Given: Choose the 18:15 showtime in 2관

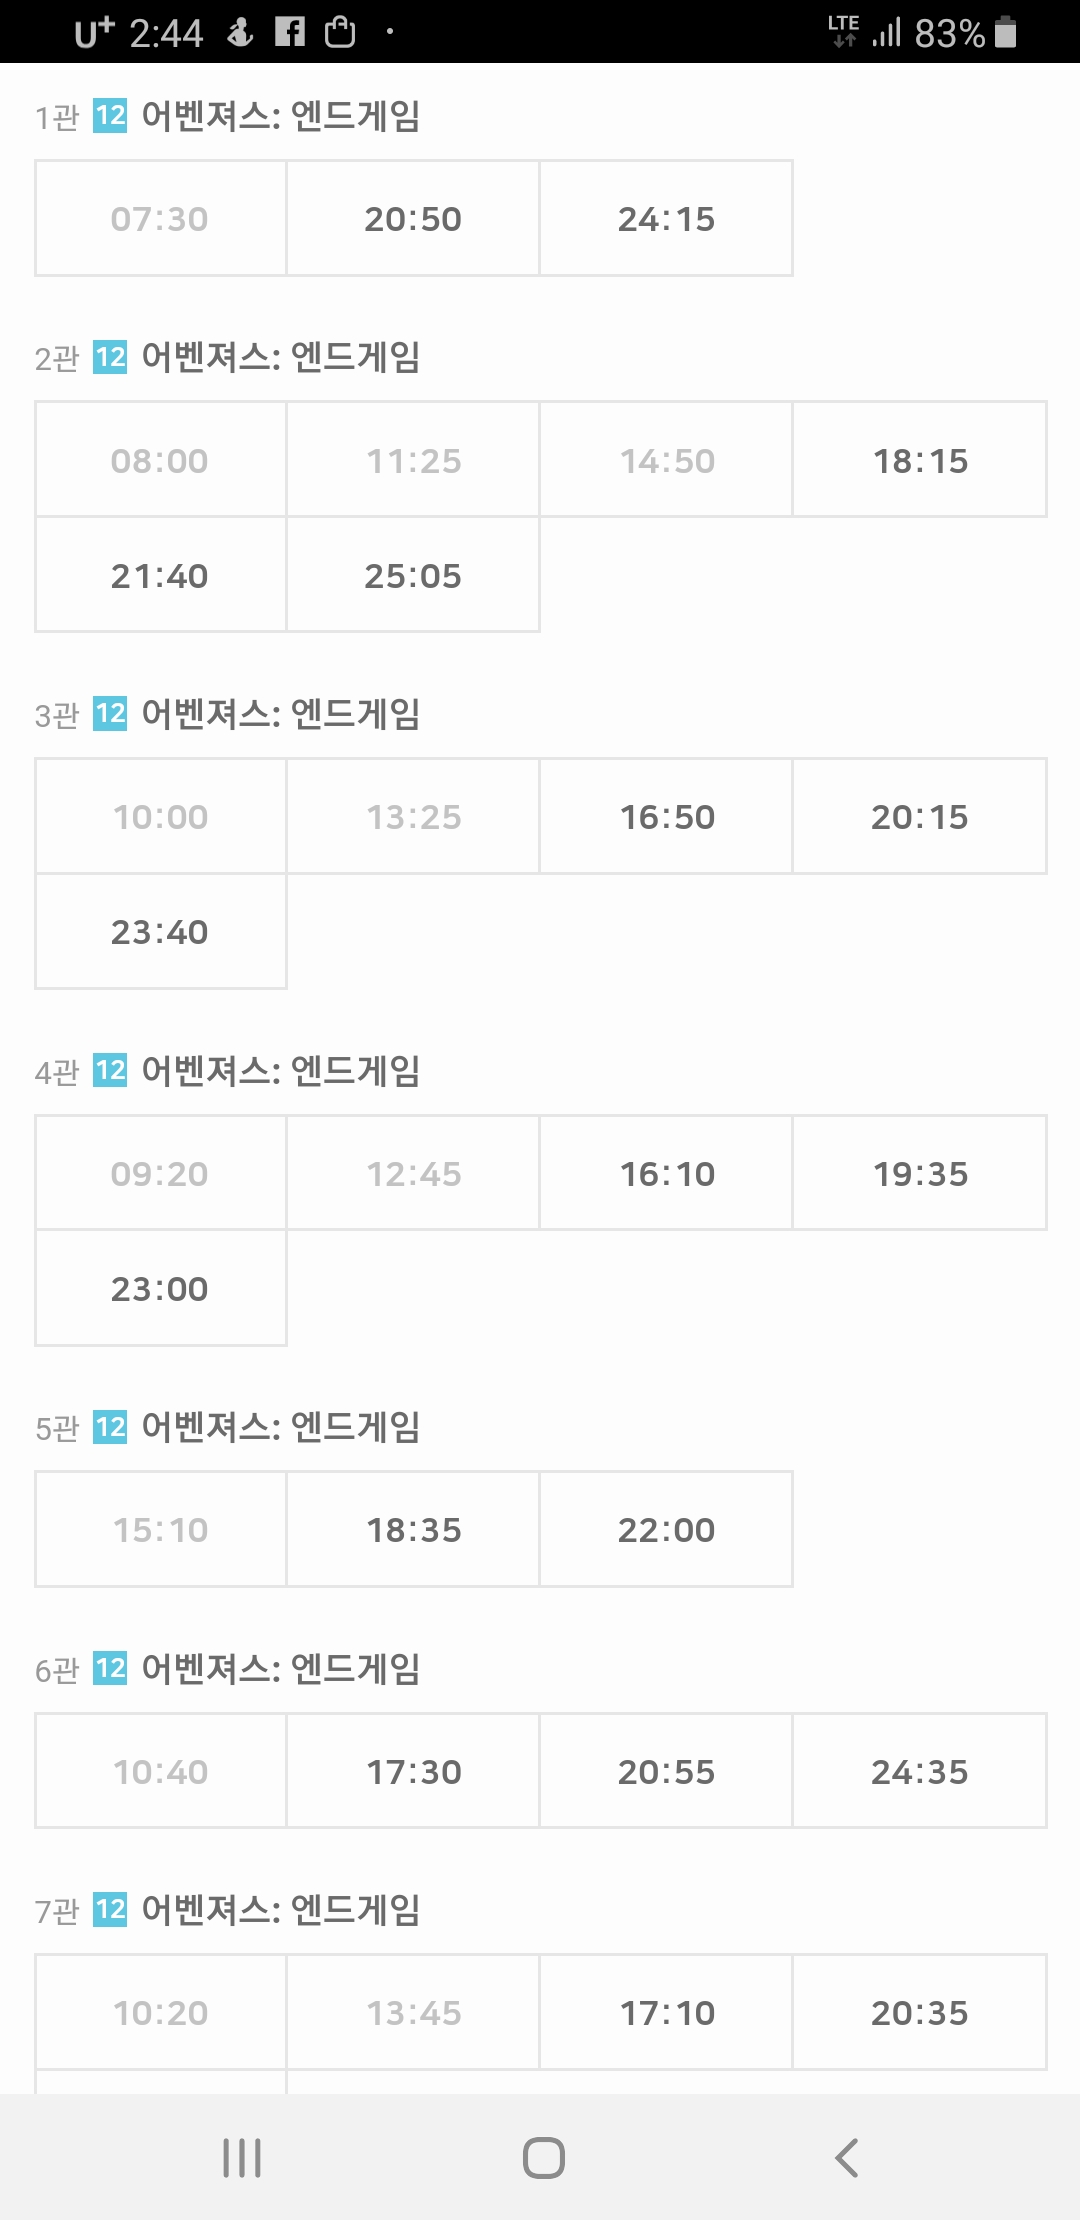Looking at the screenshot, I should click(x=920, y=460).
